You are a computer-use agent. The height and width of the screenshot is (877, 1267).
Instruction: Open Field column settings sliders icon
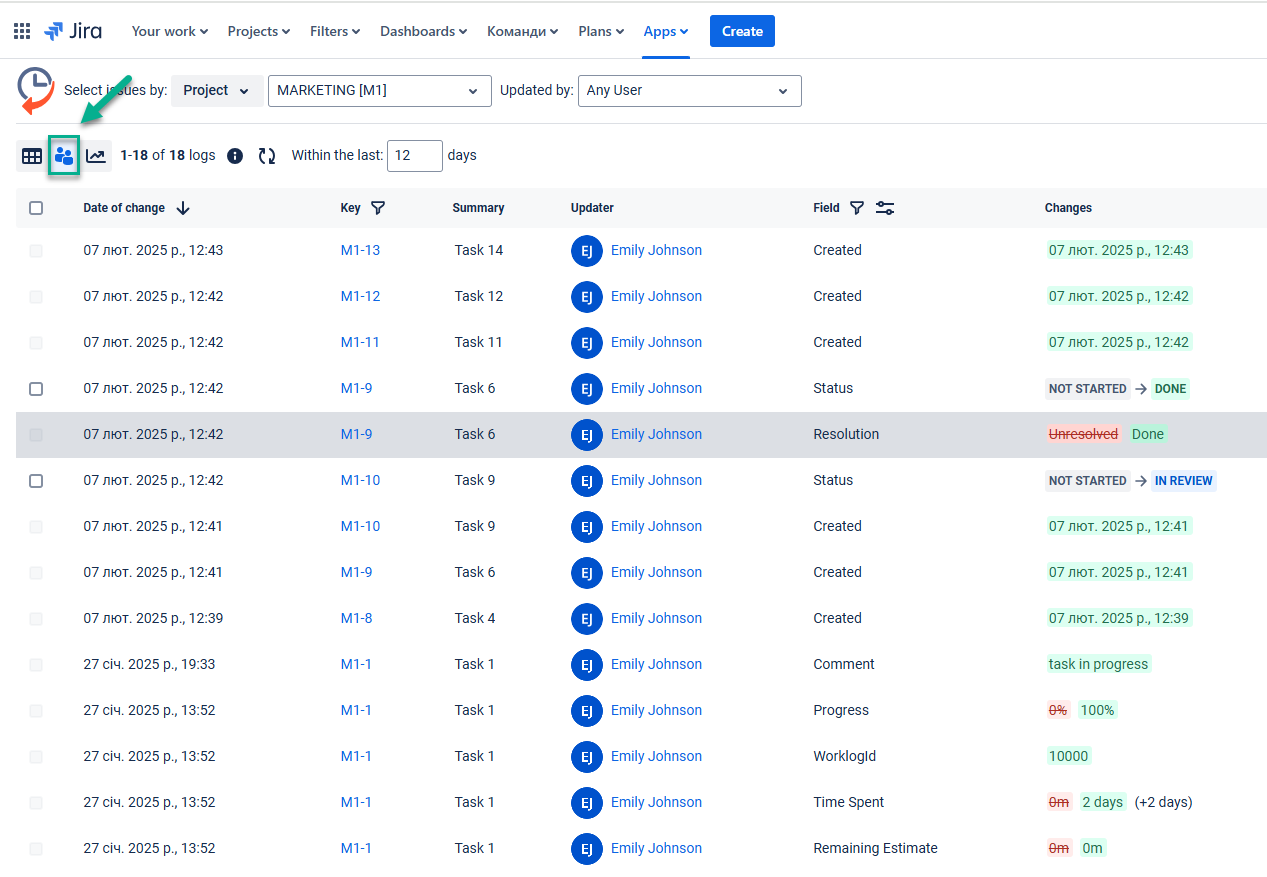tap(885, 208)
